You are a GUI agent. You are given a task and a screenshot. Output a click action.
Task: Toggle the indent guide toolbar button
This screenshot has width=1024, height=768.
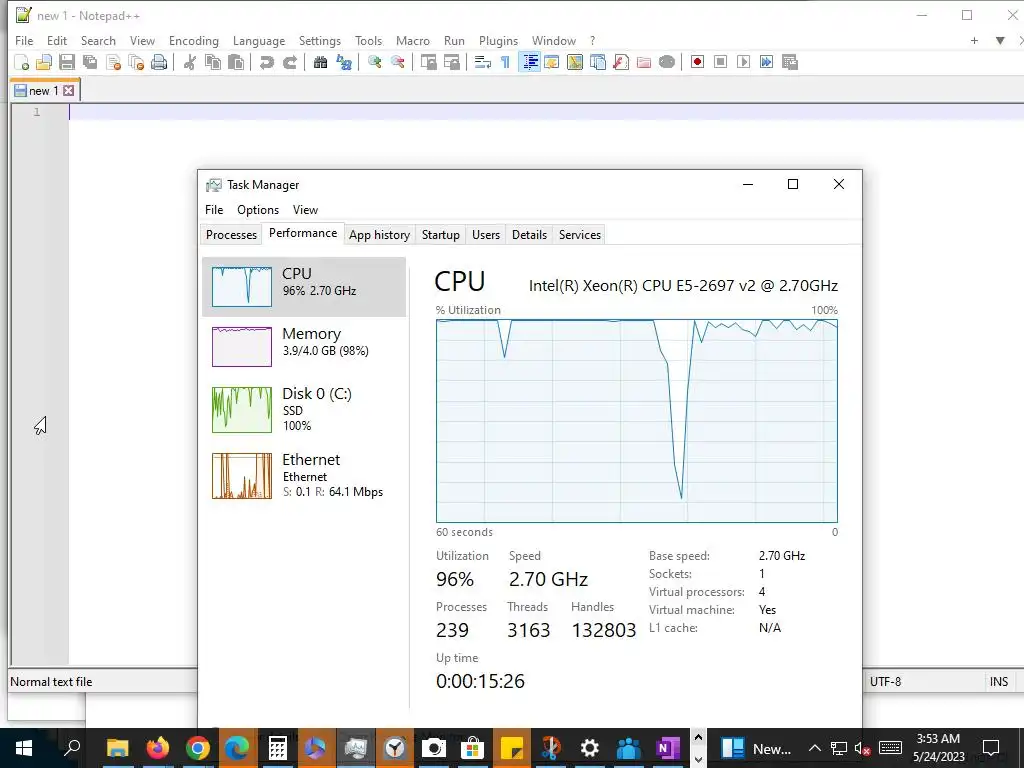tap(530, 62)
